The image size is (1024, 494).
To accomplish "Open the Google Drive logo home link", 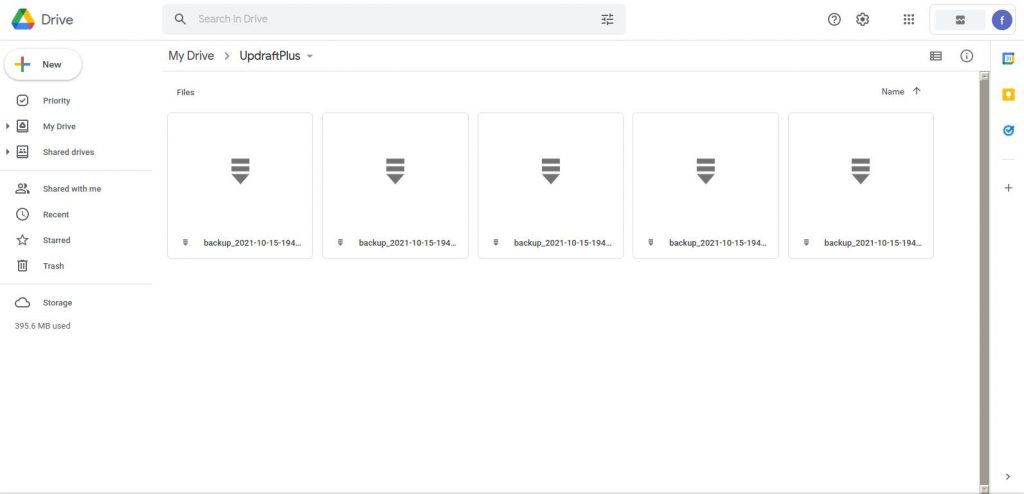I will click(42, 20).
